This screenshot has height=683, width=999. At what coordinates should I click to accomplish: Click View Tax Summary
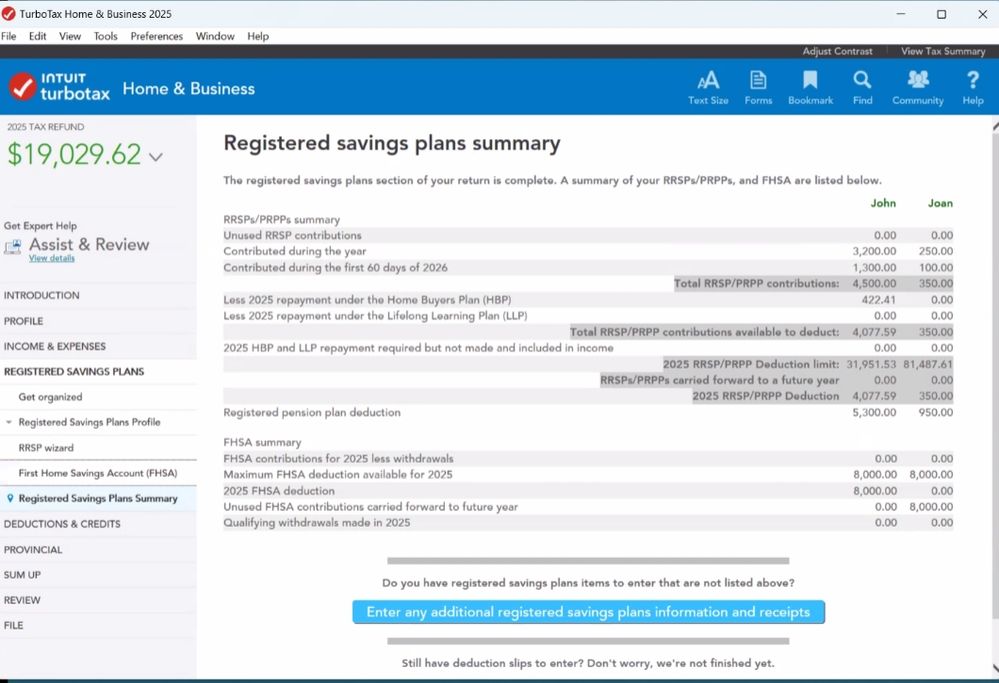942,51
